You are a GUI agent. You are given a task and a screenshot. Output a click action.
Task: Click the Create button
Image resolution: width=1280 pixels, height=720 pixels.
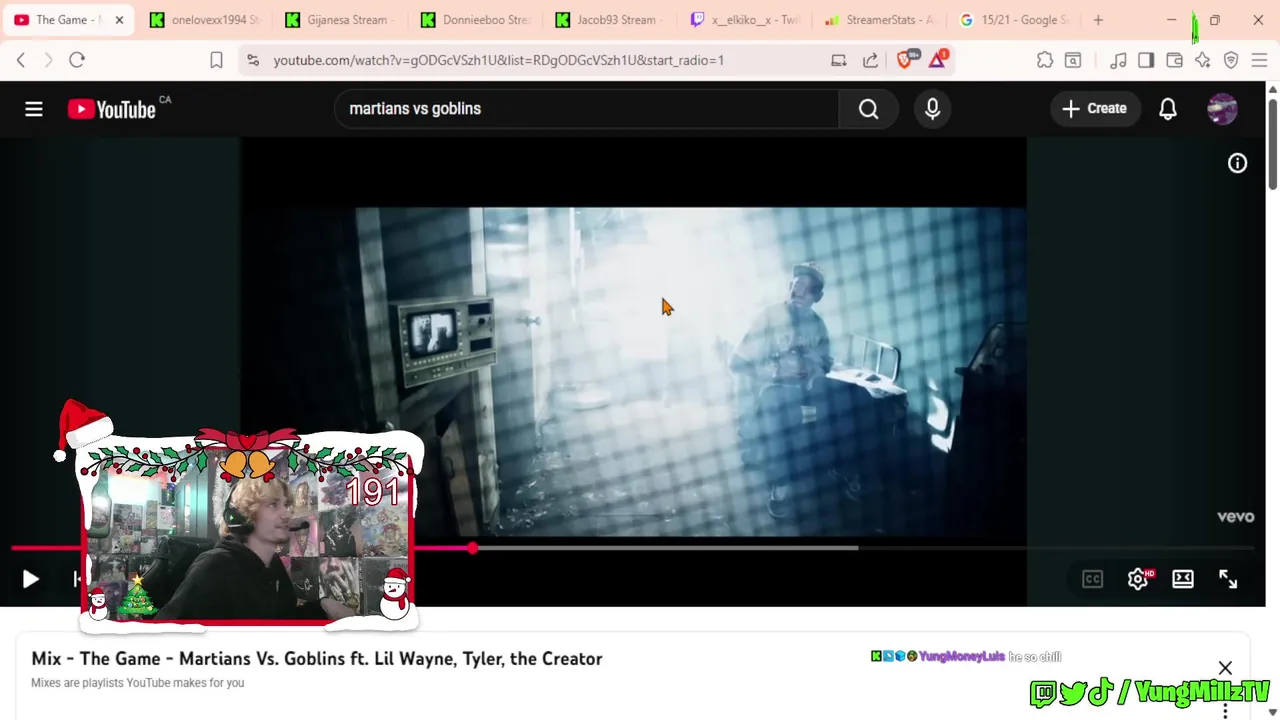click(1094, 109)
